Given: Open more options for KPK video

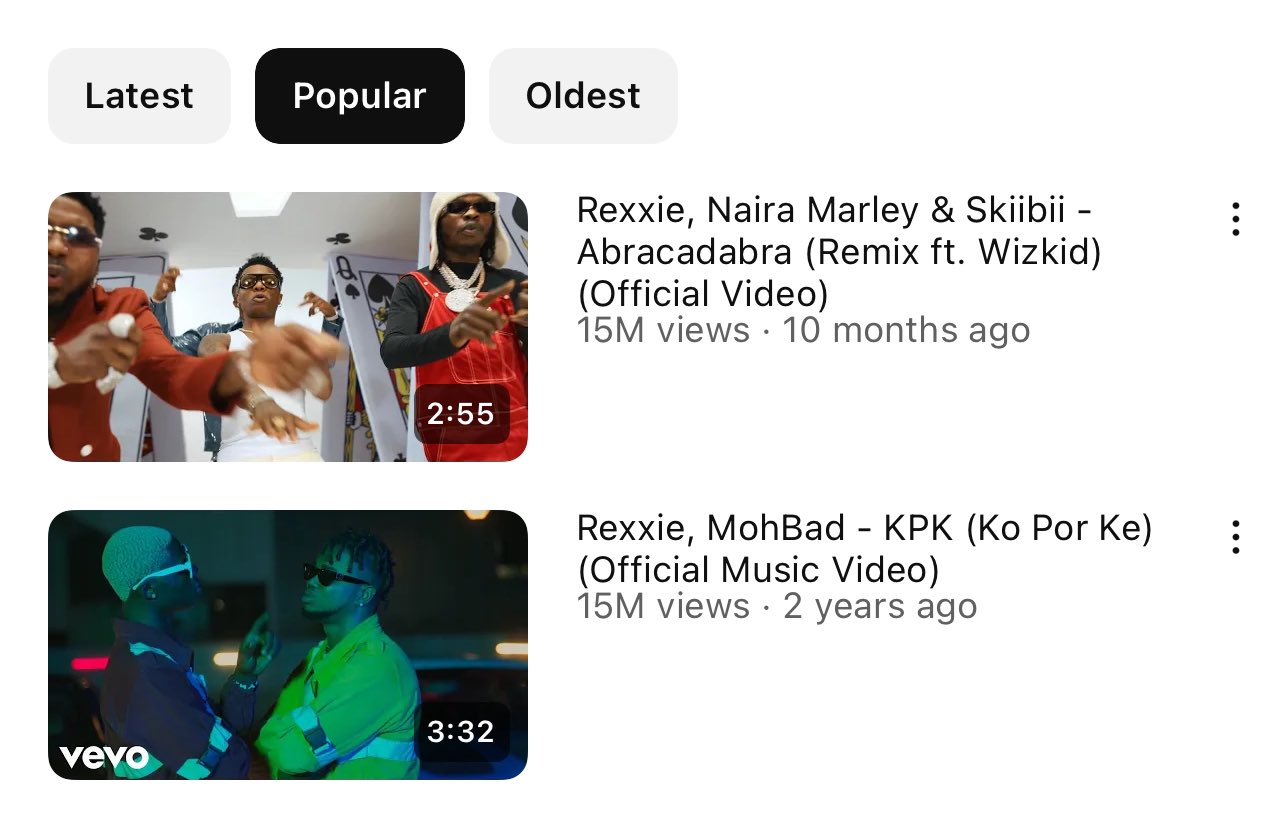Looking at the screenshot, I should point(1236,537).
